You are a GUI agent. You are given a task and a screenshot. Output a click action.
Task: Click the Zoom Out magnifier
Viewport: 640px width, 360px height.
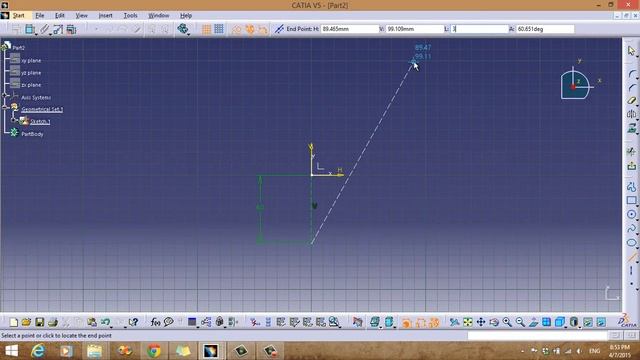pos(520,322)
